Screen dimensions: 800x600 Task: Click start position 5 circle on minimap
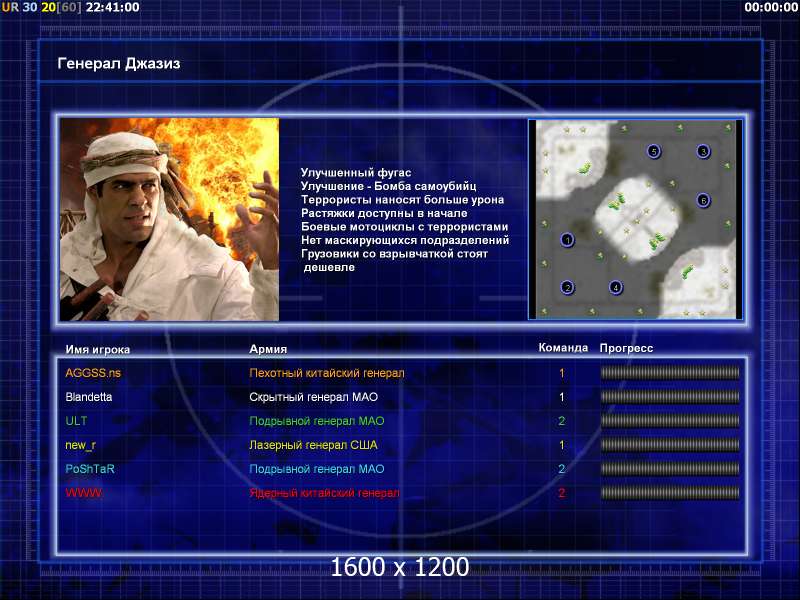(x=654, y=152)
